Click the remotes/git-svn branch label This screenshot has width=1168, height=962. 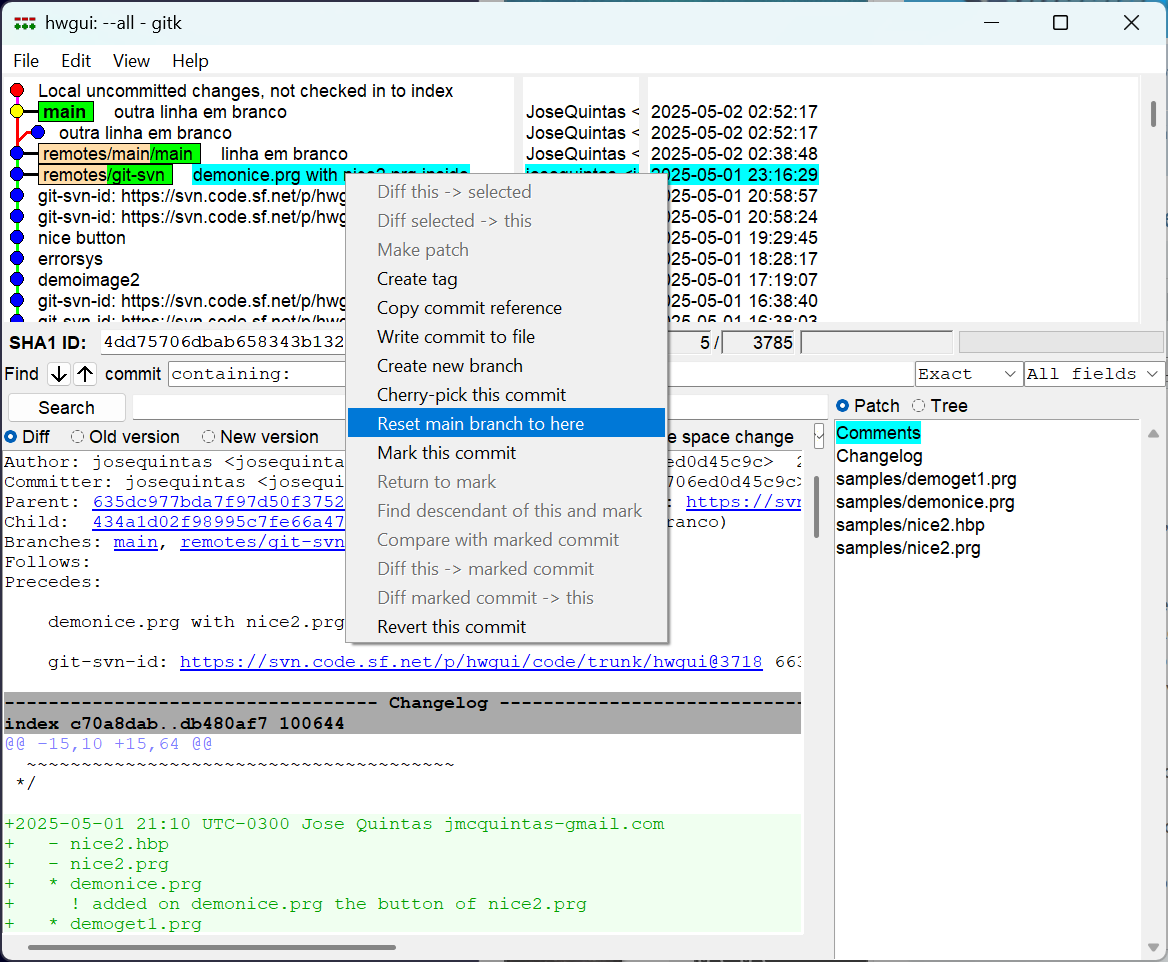tap(105, 175)
